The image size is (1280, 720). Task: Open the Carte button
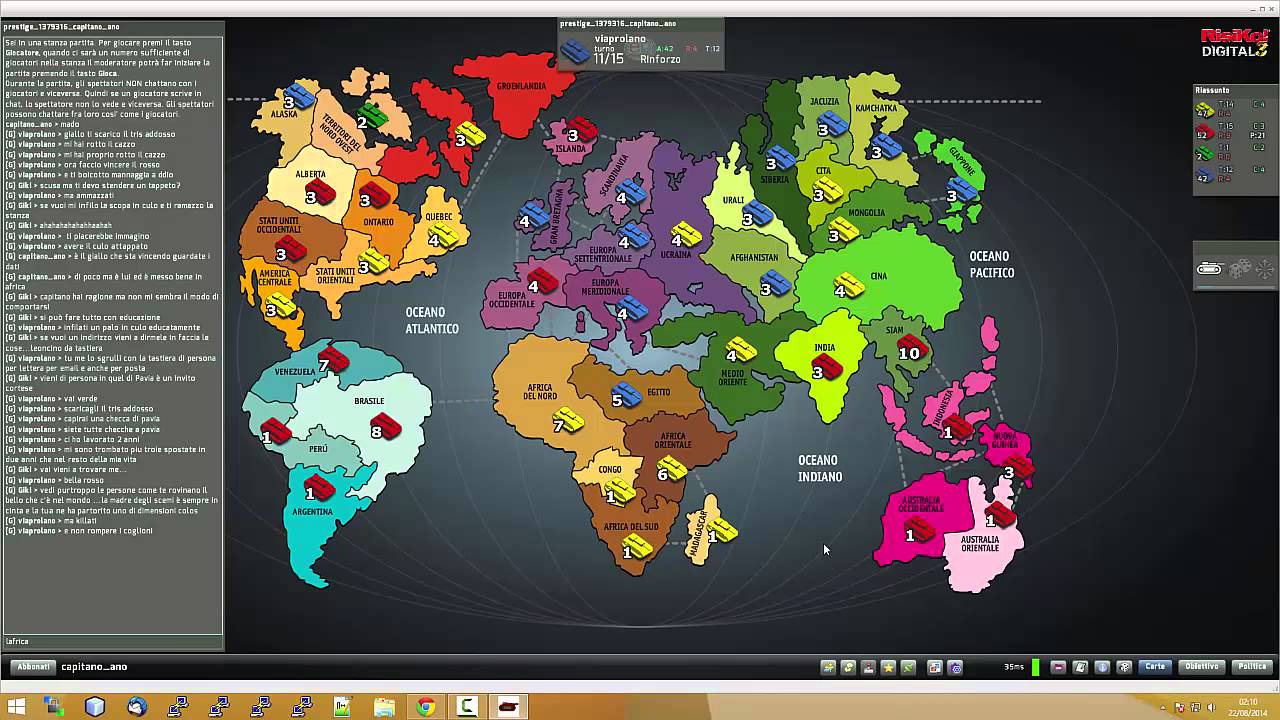click(1155, 667)
